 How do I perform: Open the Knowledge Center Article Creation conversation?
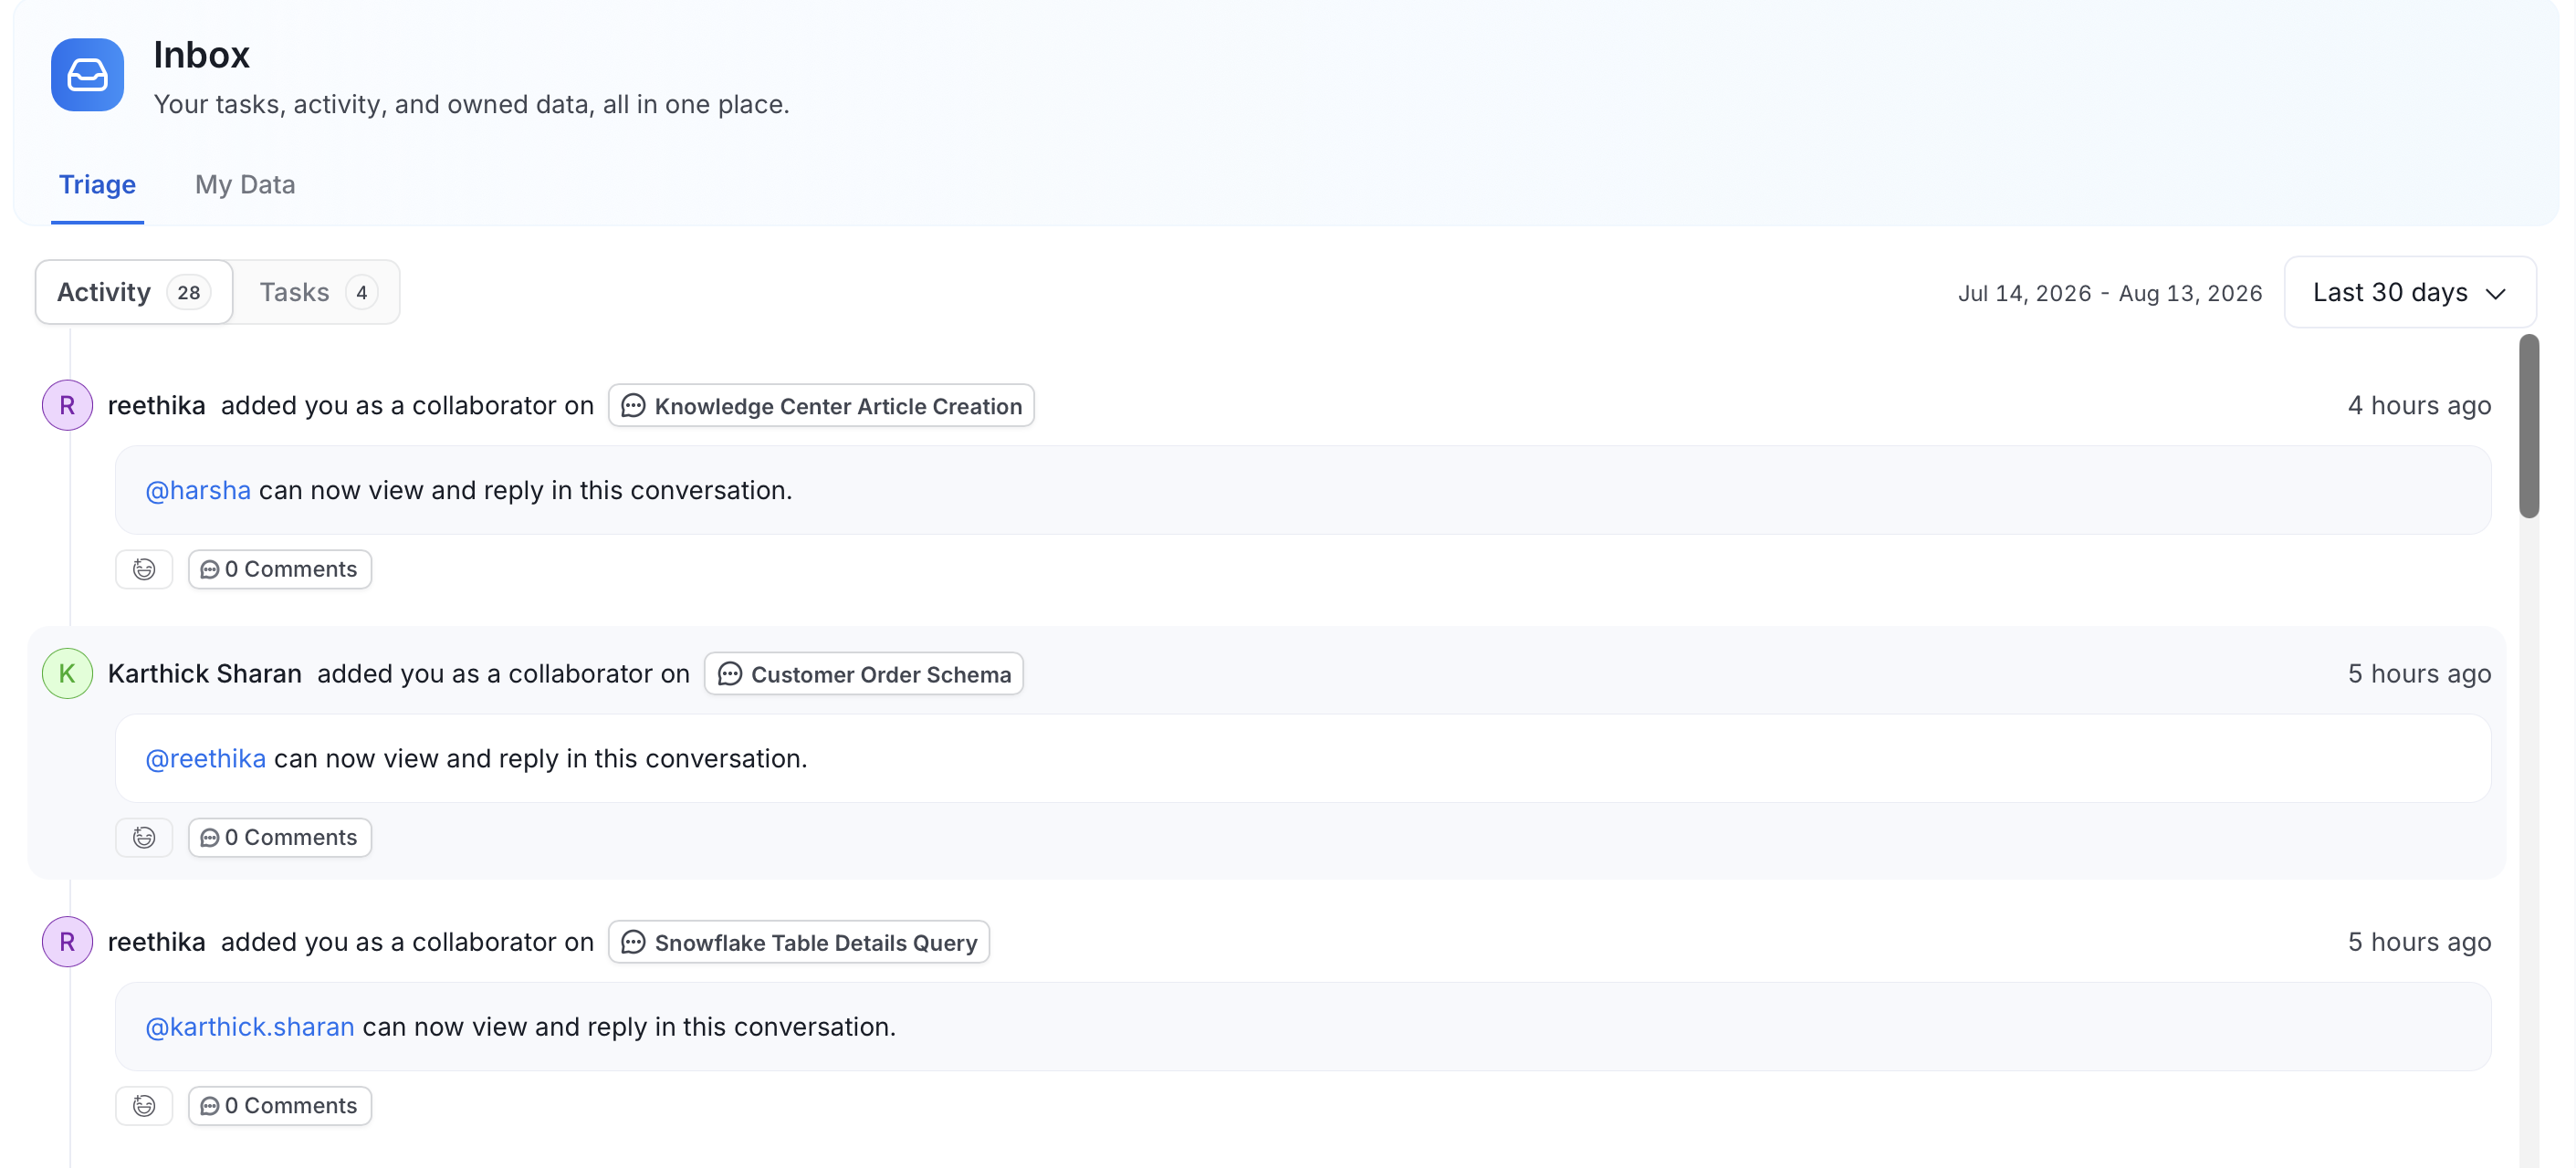coord(821,406)
